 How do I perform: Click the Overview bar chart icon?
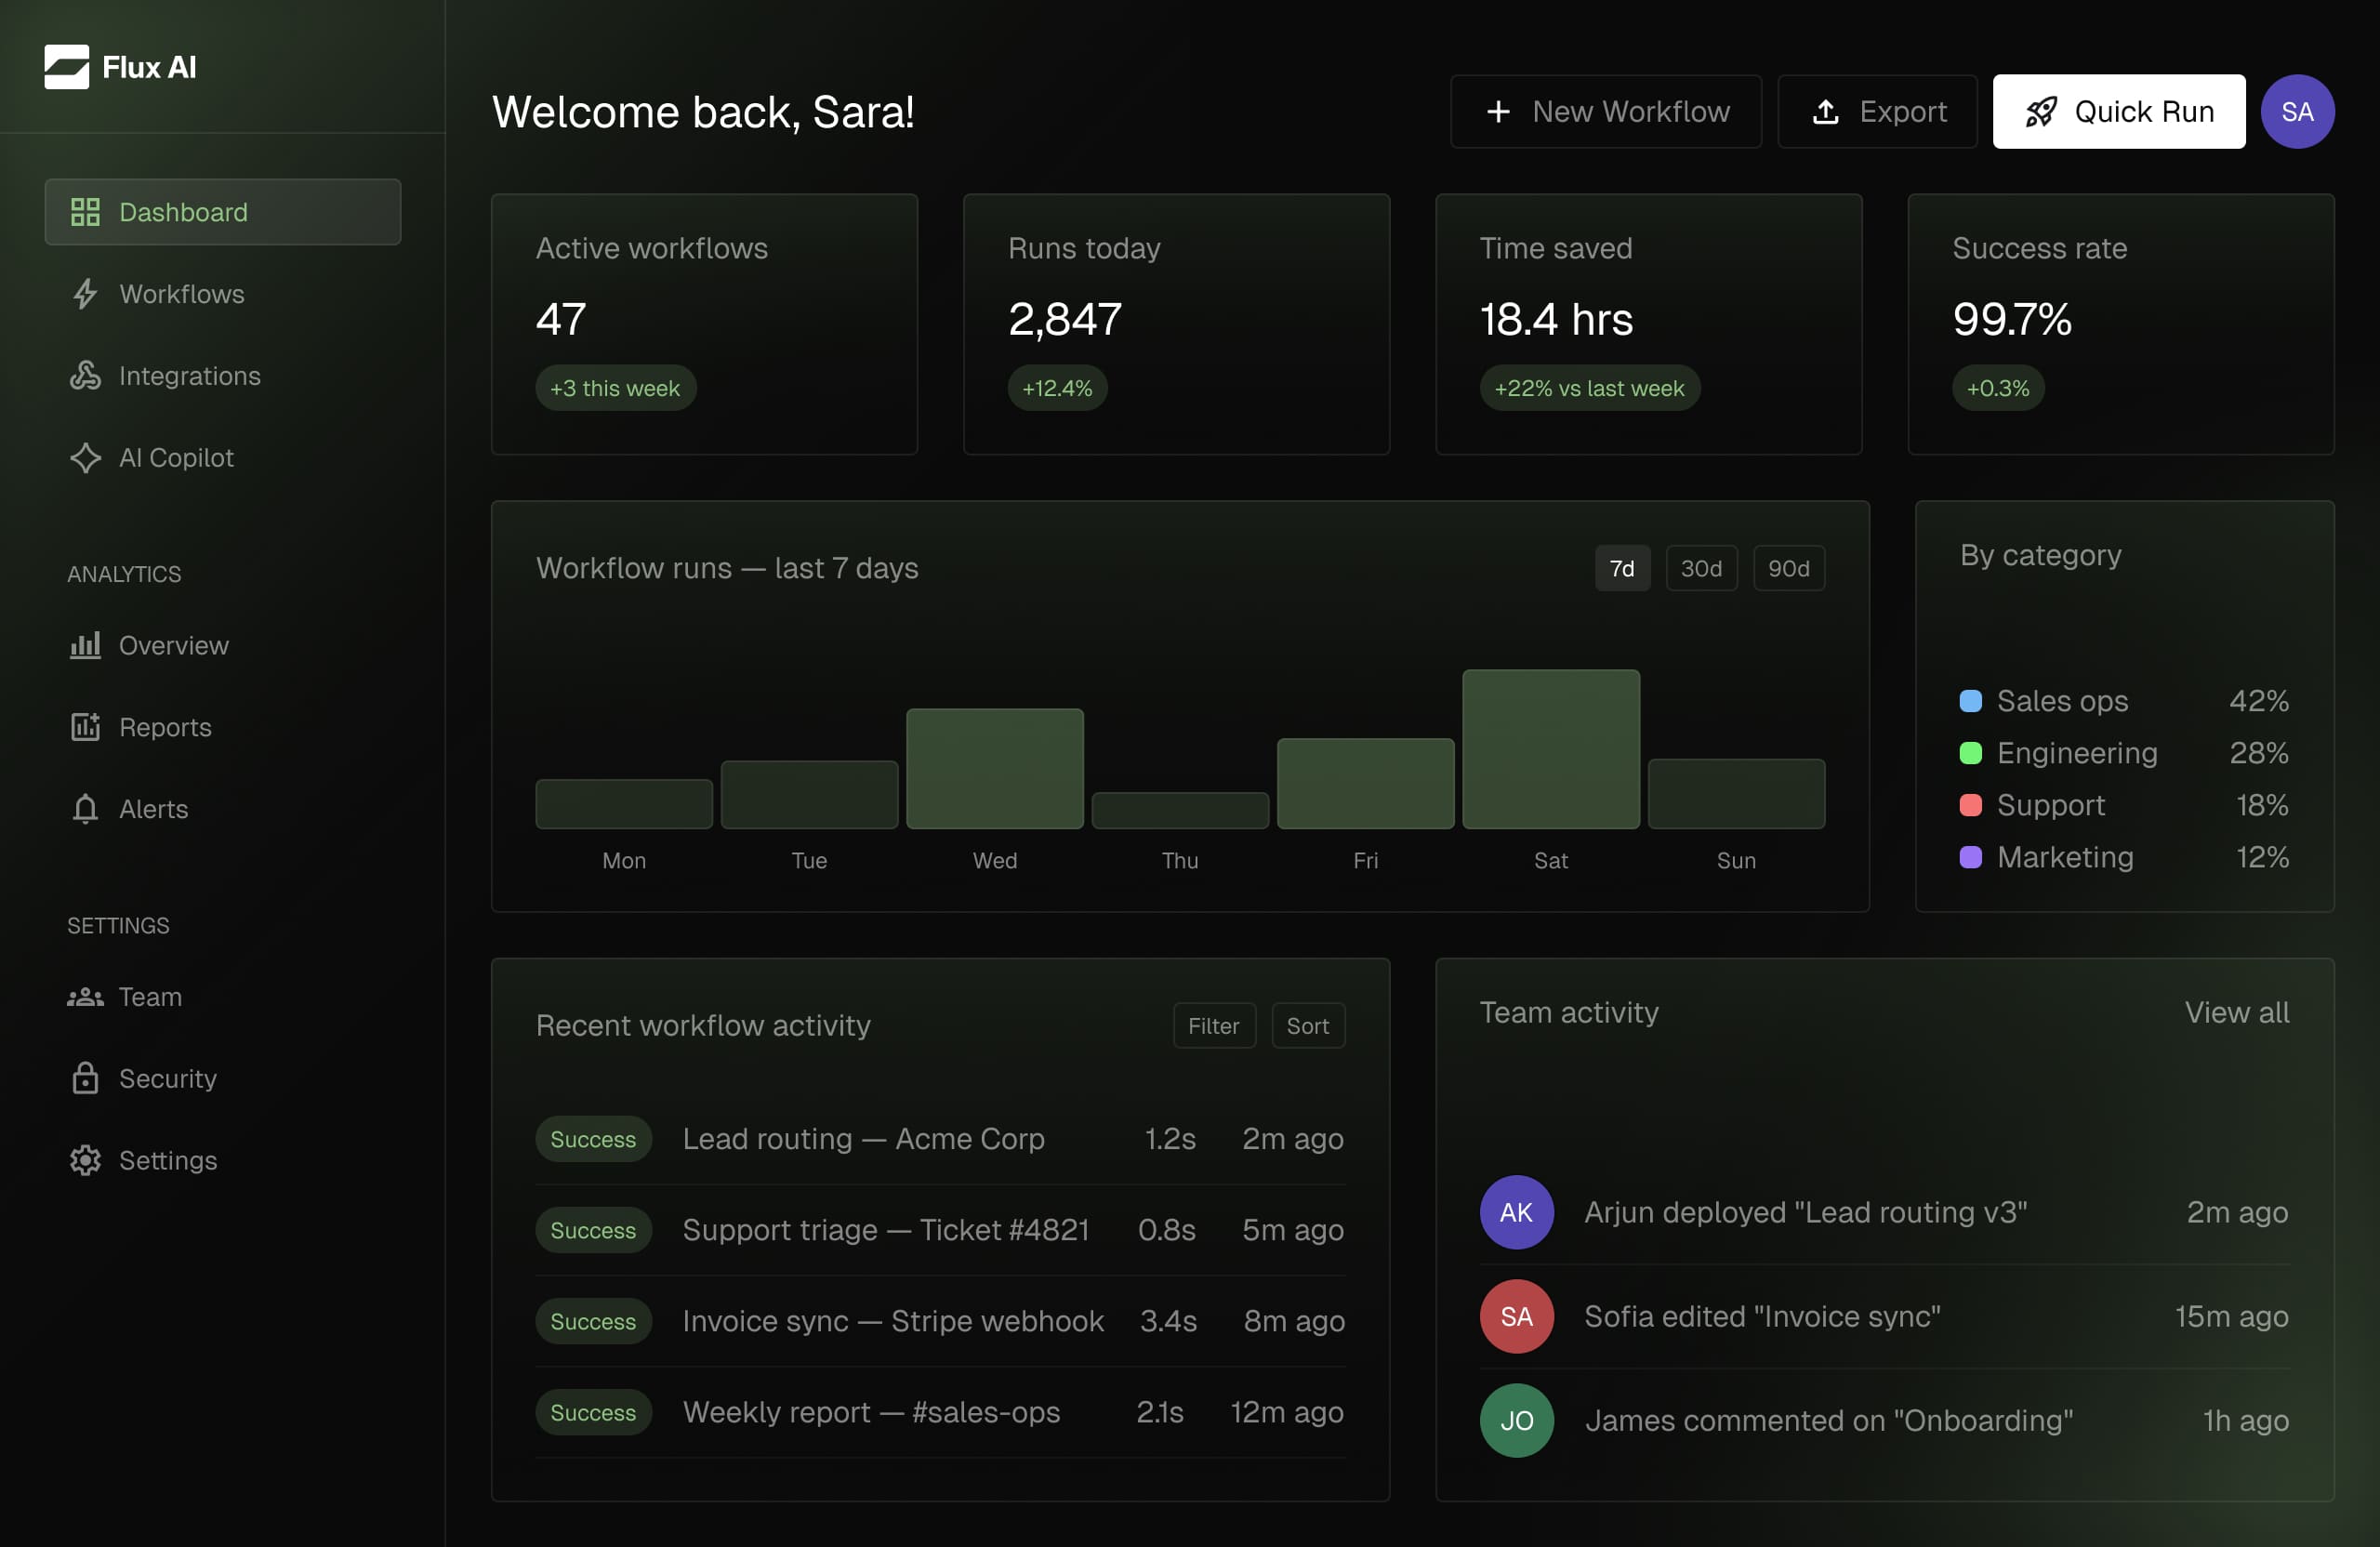tap(85, 645)
